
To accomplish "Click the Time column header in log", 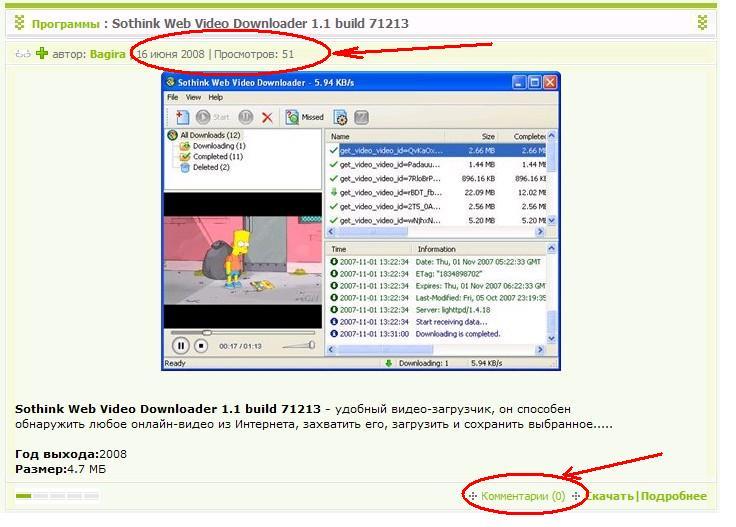I will [x=369, y=249].
